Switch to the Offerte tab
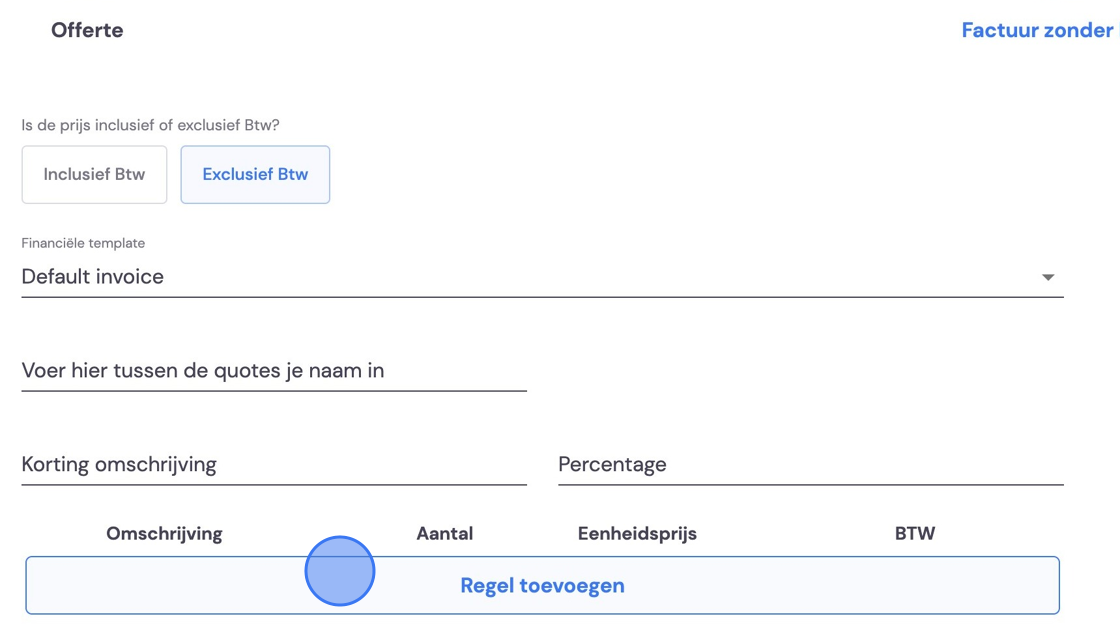1120x627 pixels. 87,30
